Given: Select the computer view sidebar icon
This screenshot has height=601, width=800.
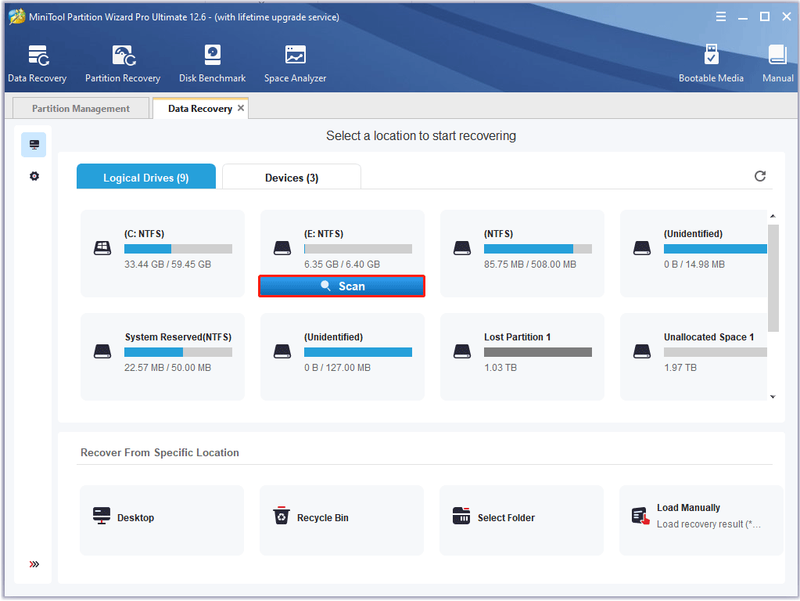Looking at the screenshot, I should 34,145.
